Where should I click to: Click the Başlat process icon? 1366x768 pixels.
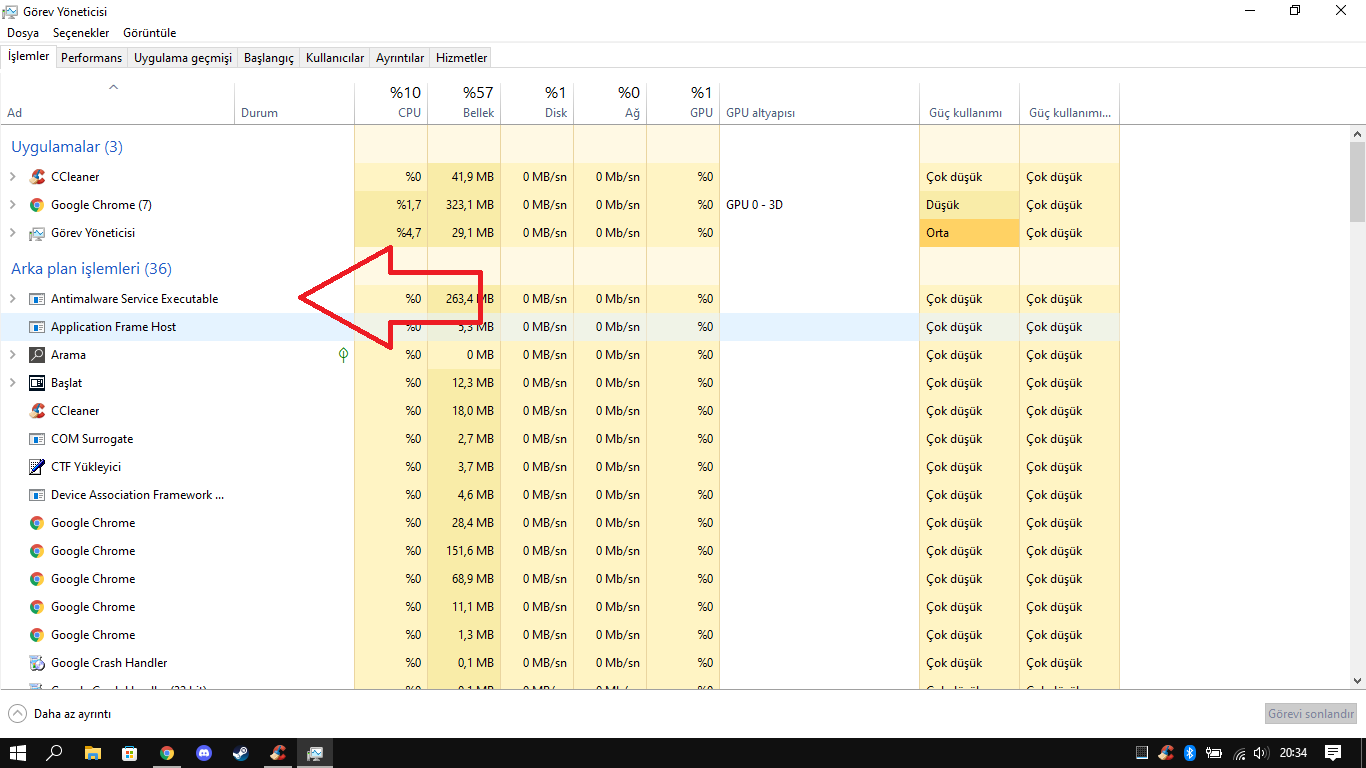pos(37,383)
